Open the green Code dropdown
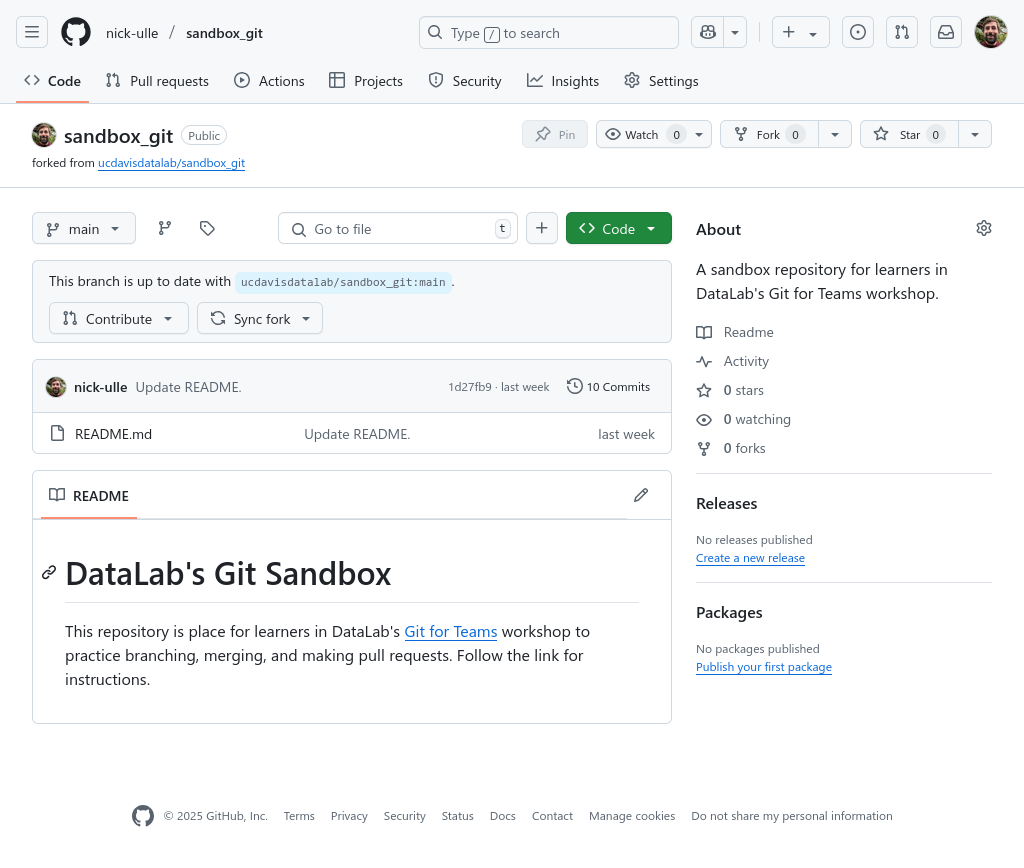Viewport: 1024px width, 868px height. click(x=618, y=229)
